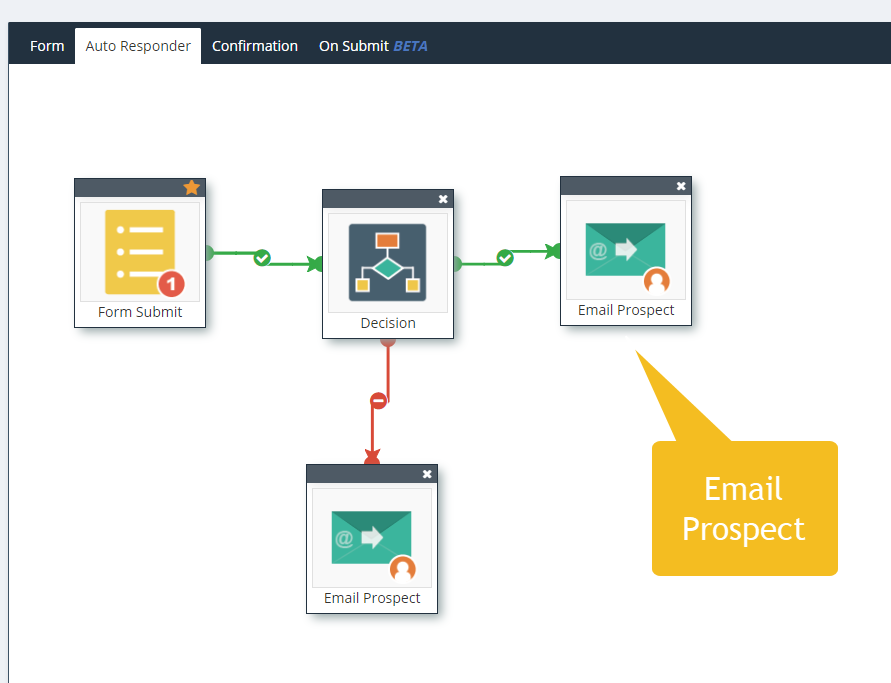Image resolution: width=891 pixels, height=683 pixels.
Task: Click the Form Submit list icon
Action: (x=140, y=252)
